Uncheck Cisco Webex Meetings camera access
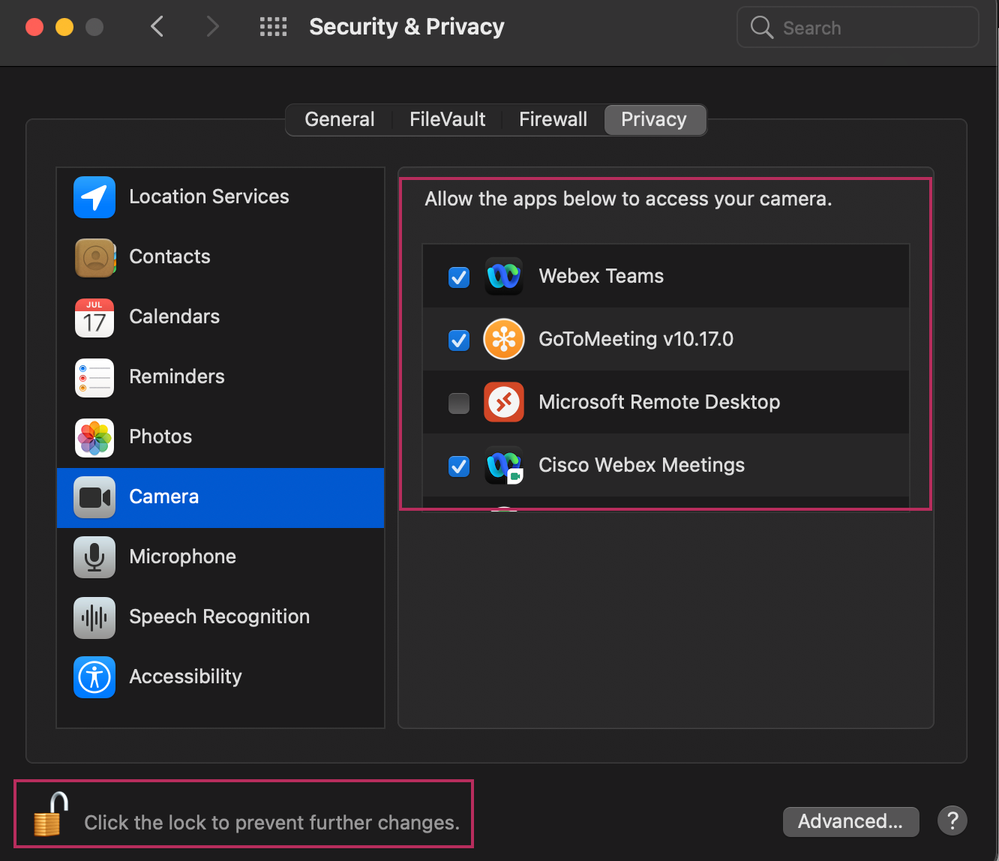Image resolution: width=999 pixels, height=861 pixels. click(459, 466)
